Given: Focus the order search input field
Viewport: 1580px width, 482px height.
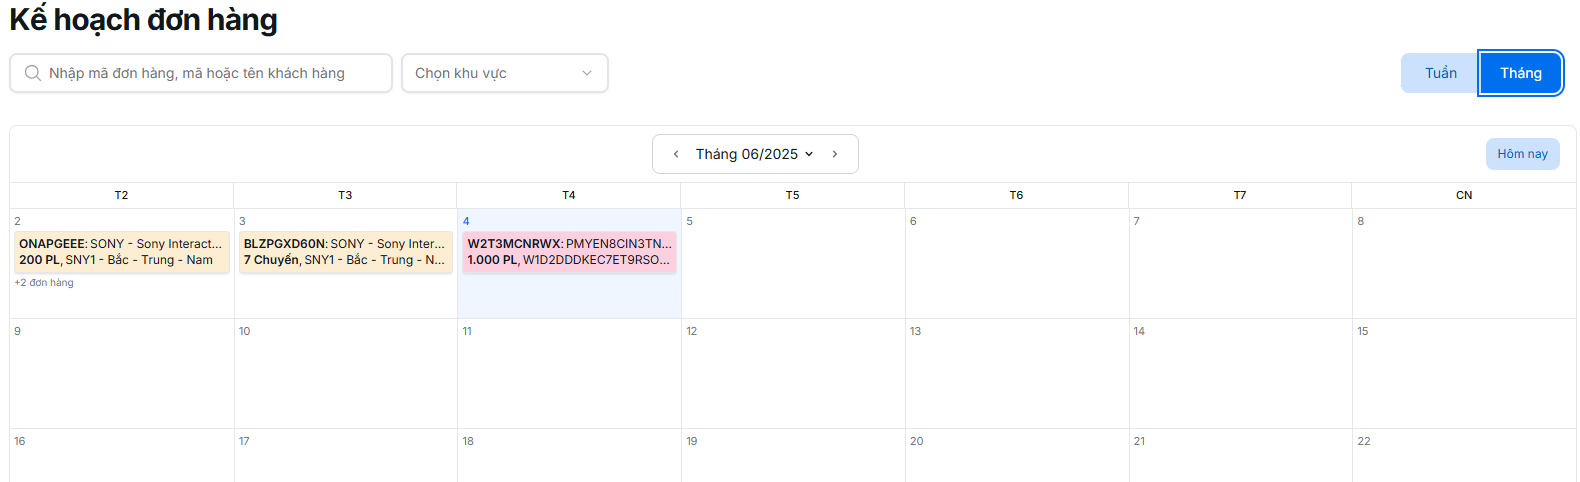Looking at the screenshot, I should pyautogui.click(x=210, y=73).
